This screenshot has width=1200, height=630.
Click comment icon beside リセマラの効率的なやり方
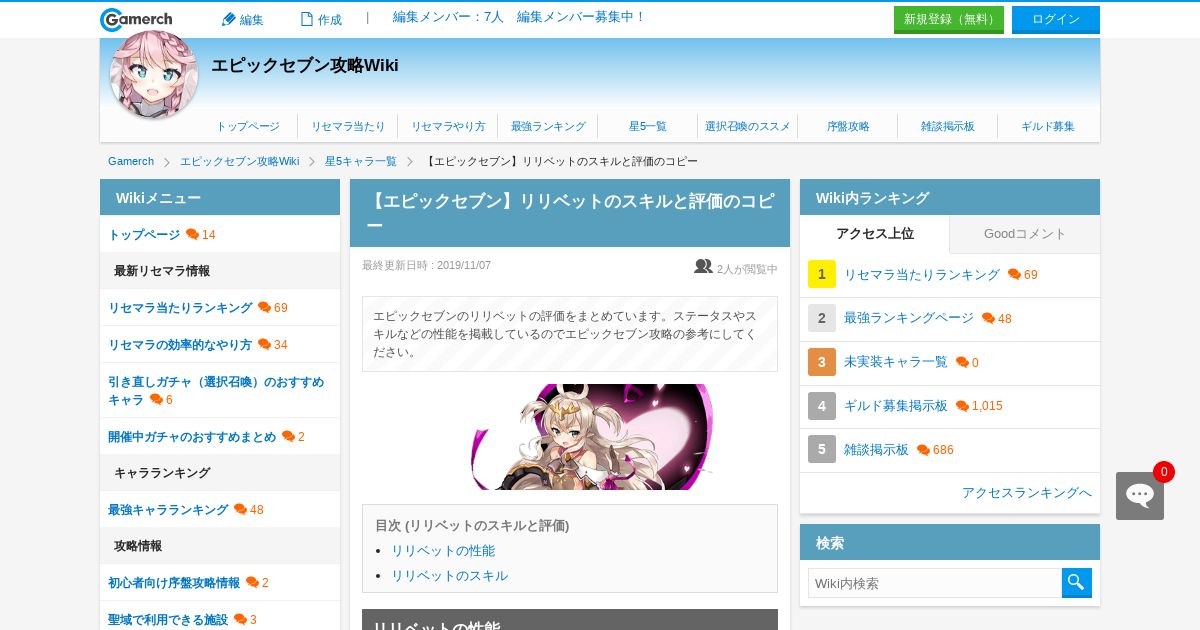[264, 345]
